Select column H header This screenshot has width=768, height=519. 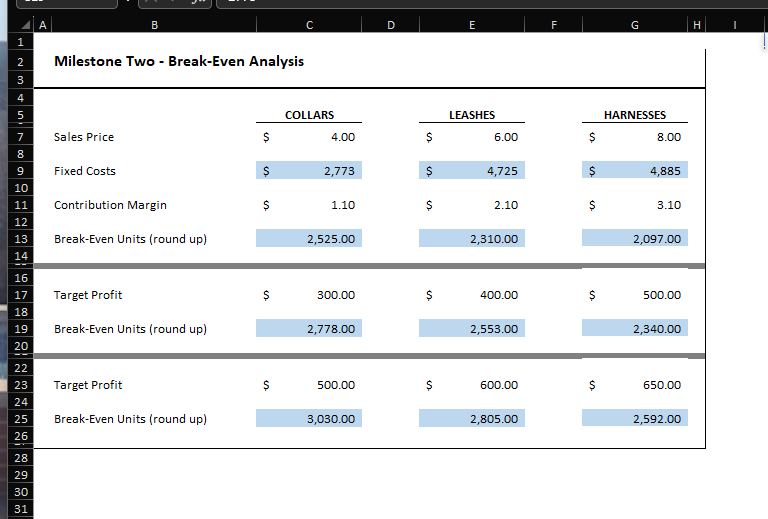(696, 25)
